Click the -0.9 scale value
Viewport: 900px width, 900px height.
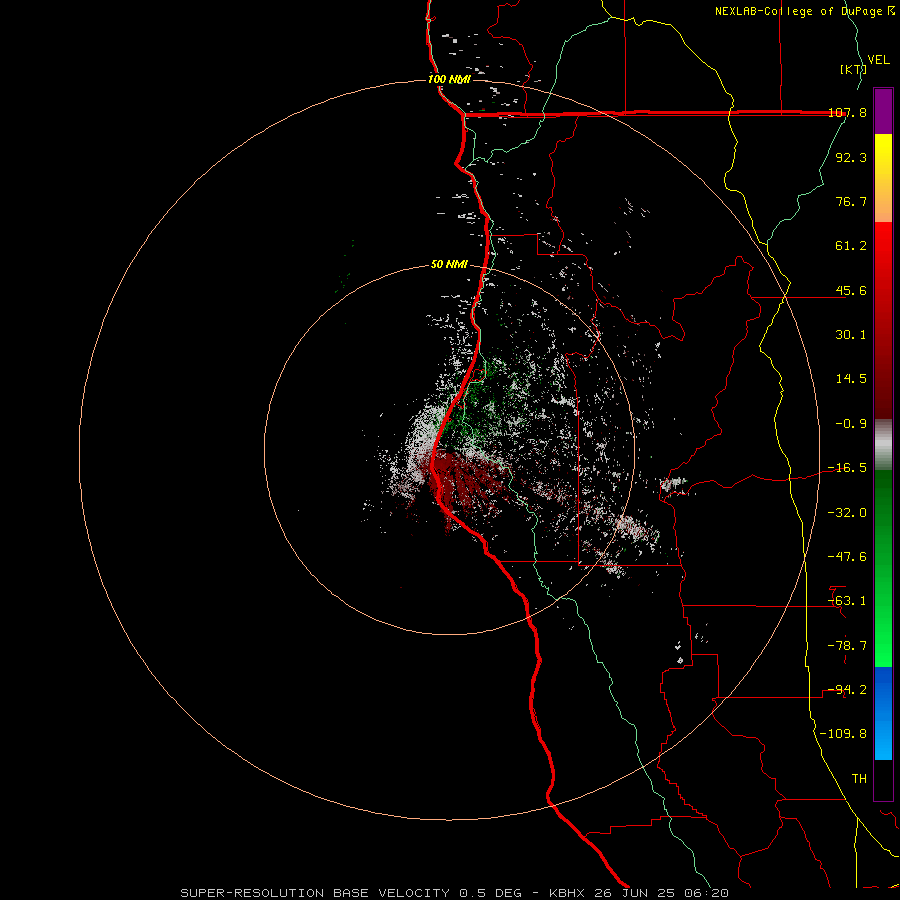coord(851,424)
